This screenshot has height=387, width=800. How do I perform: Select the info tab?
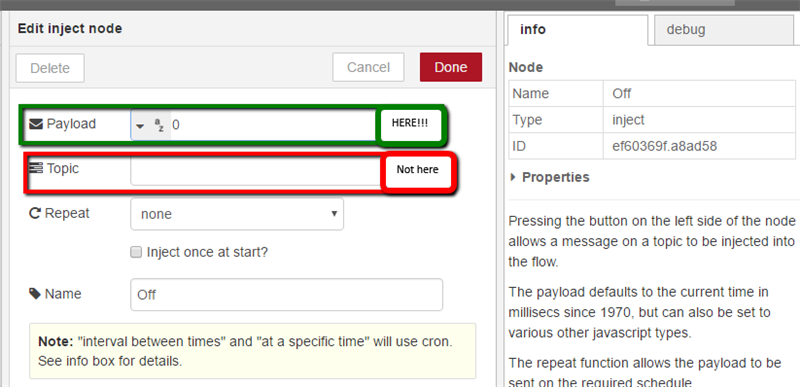pyautogui.click(x=578, y=30)
